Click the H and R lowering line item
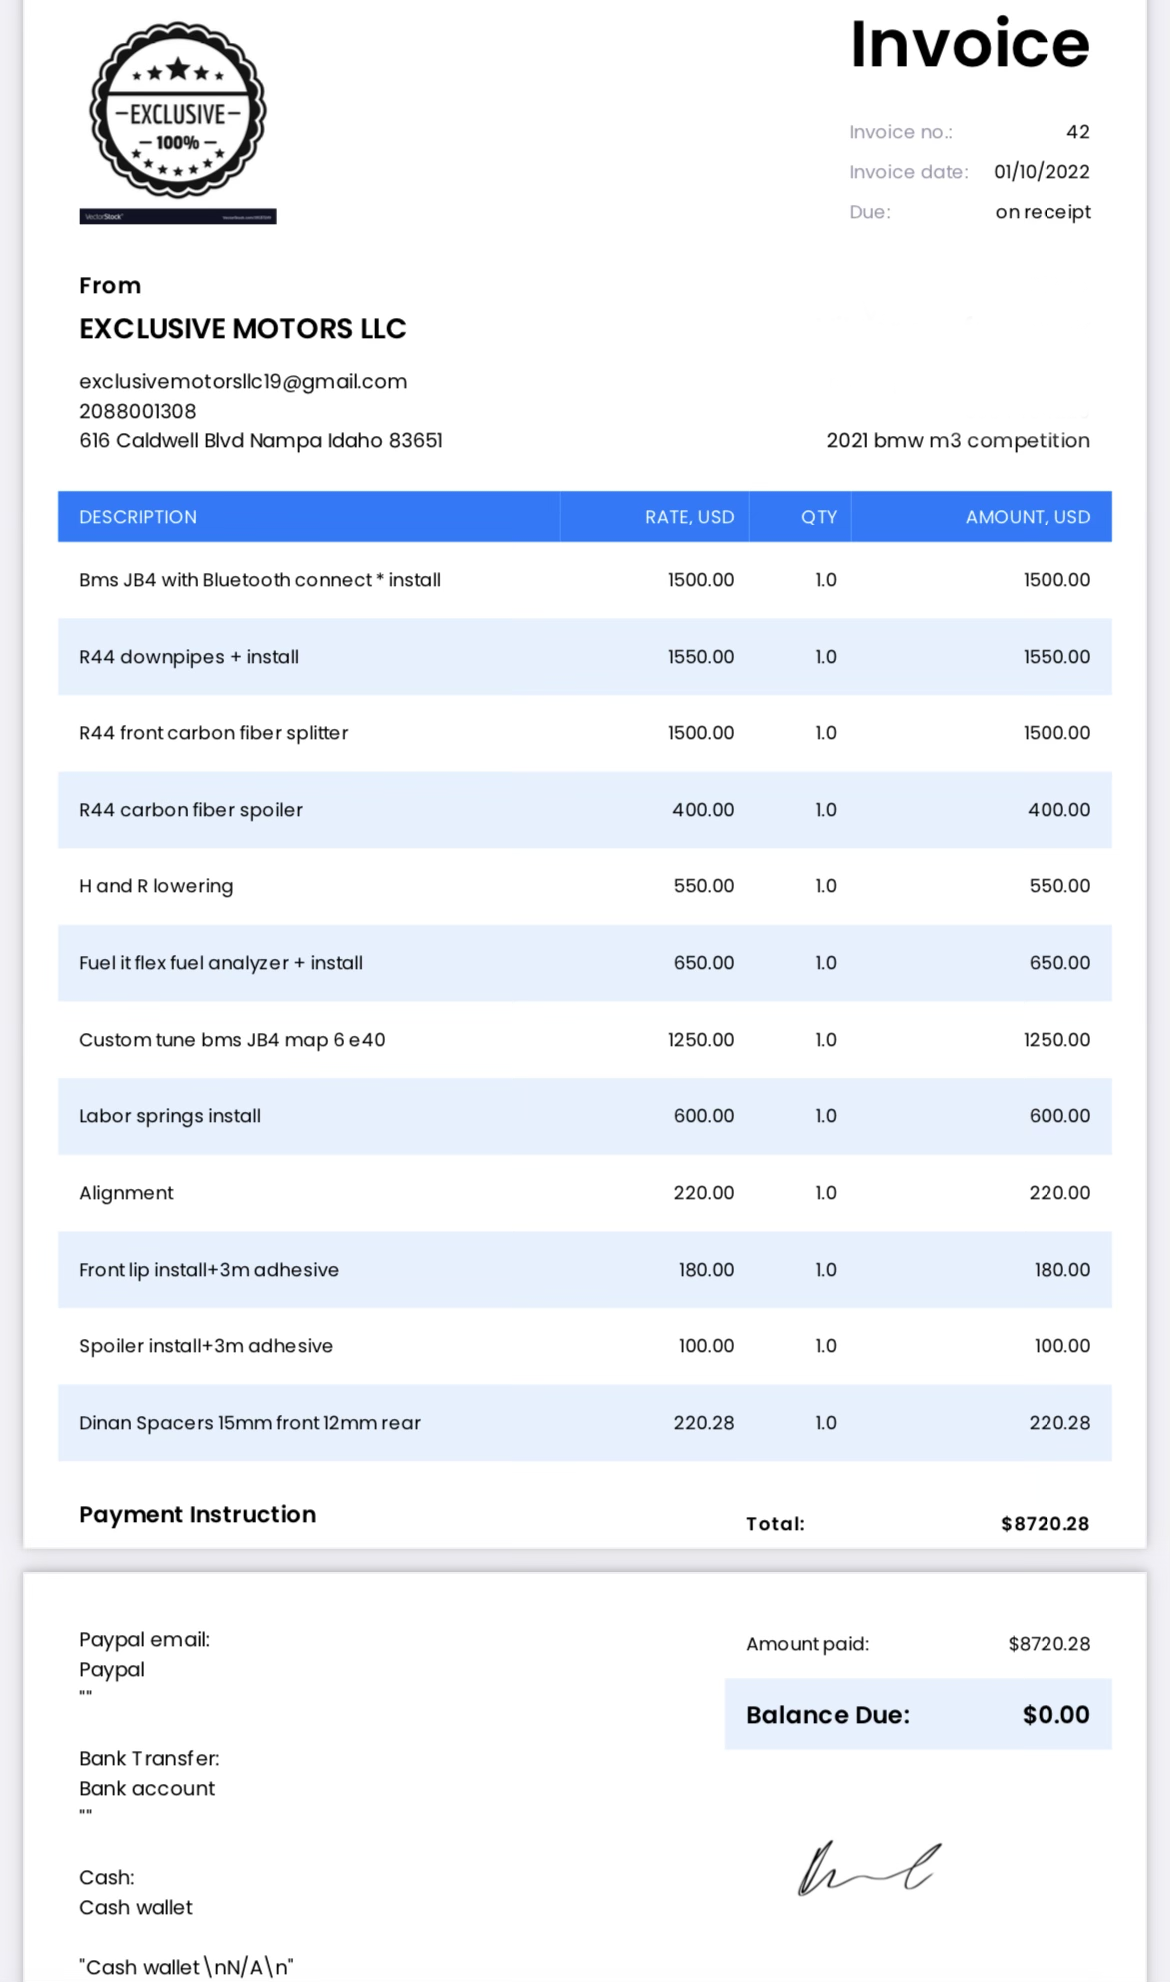 156,886
